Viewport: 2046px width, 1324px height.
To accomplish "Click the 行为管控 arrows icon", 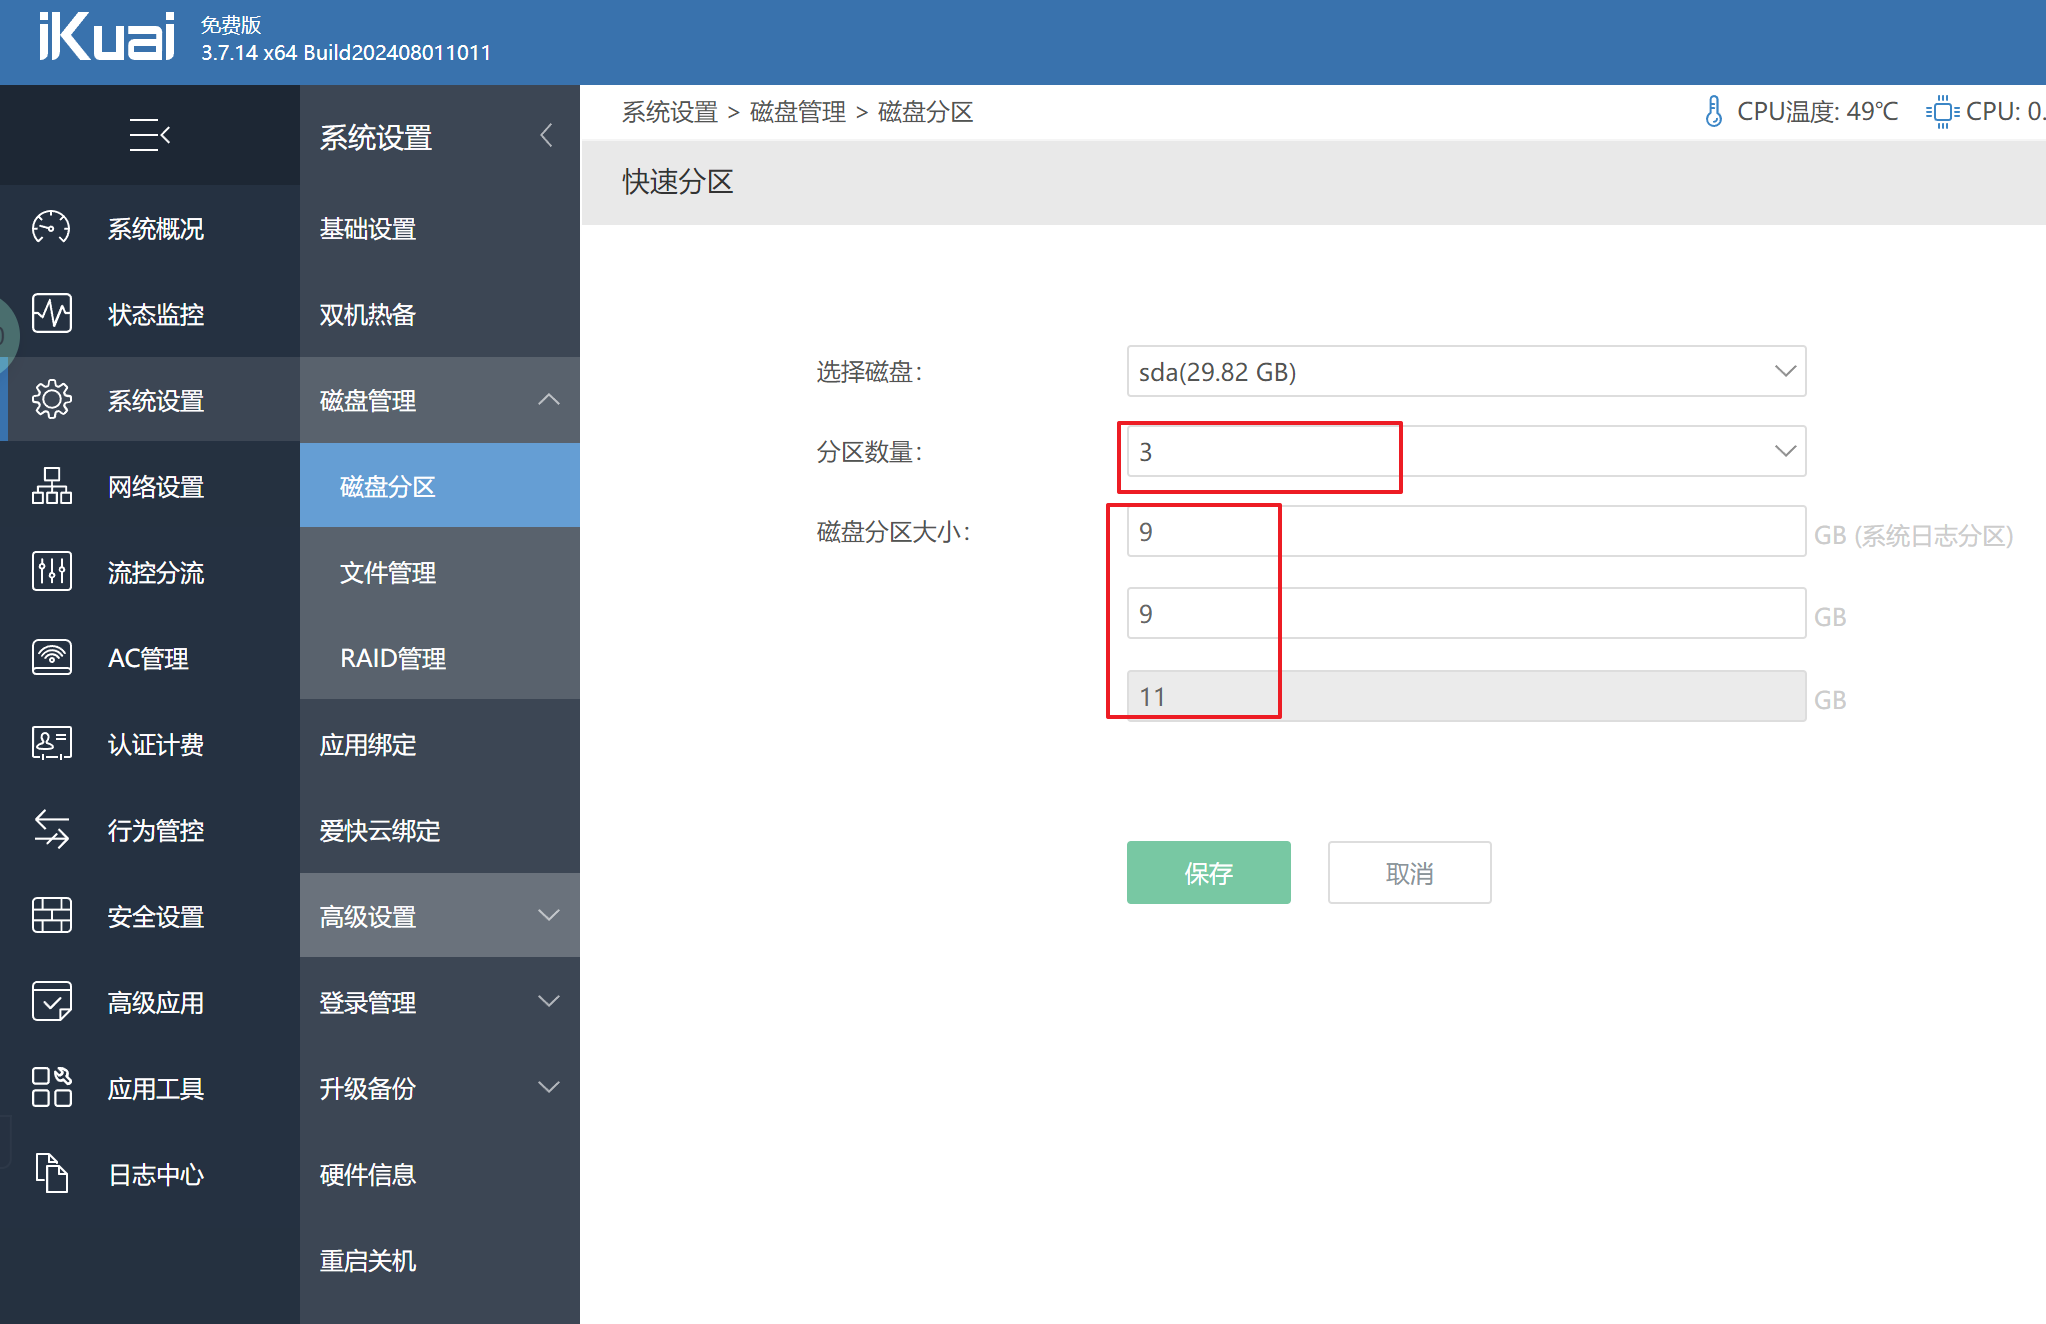I will click(x=51, y=830).
